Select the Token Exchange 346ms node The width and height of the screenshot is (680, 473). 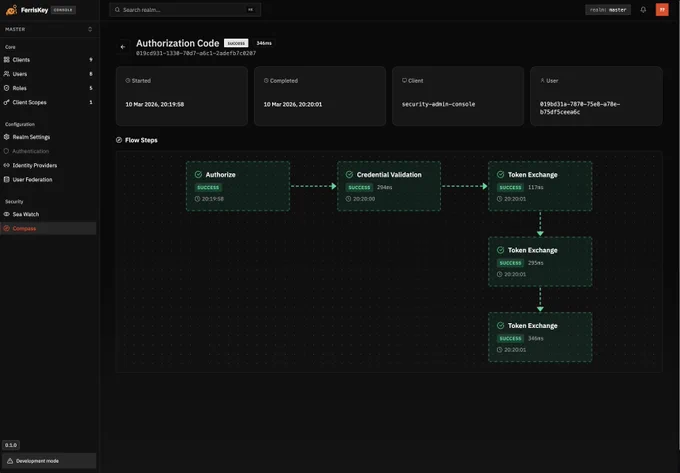click(540, 337)
